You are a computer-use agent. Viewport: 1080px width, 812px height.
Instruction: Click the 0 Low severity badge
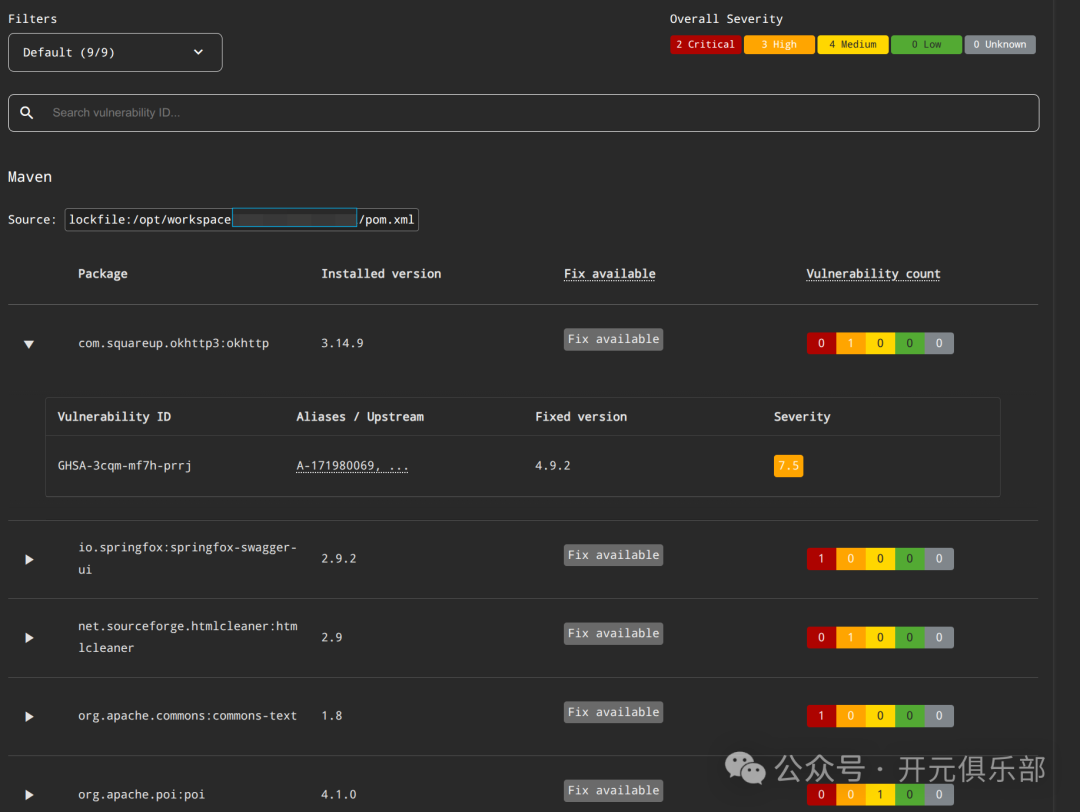(926, 45)
